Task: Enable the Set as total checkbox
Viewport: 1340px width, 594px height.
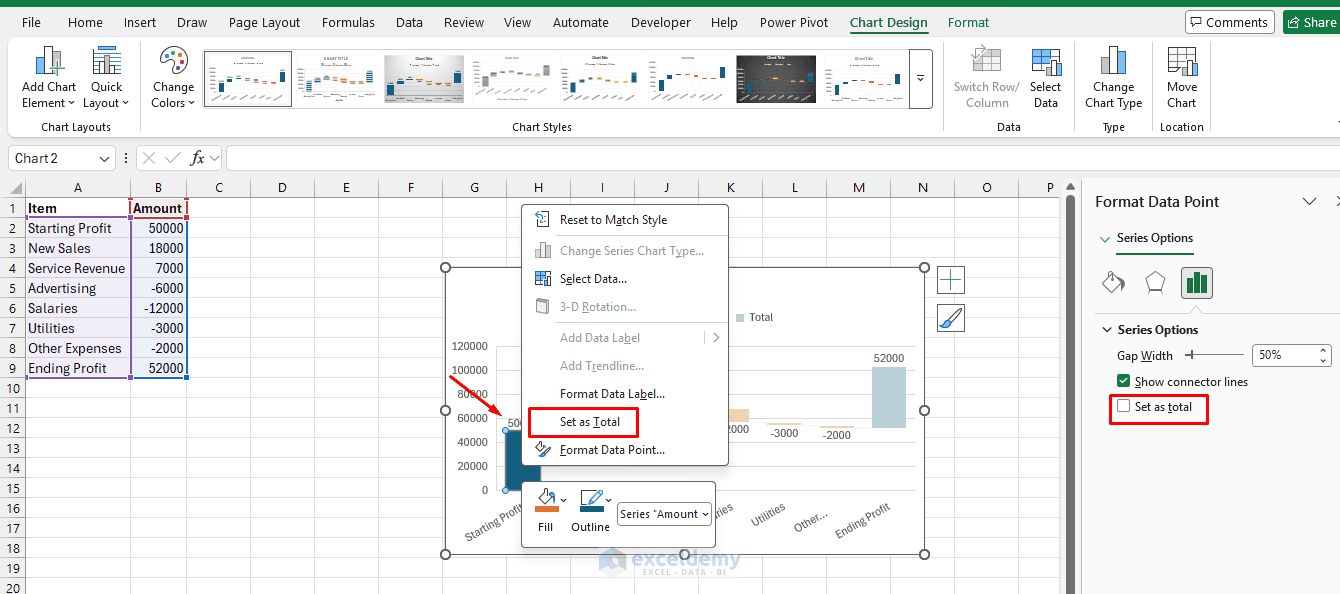Action: point(1124,406)
